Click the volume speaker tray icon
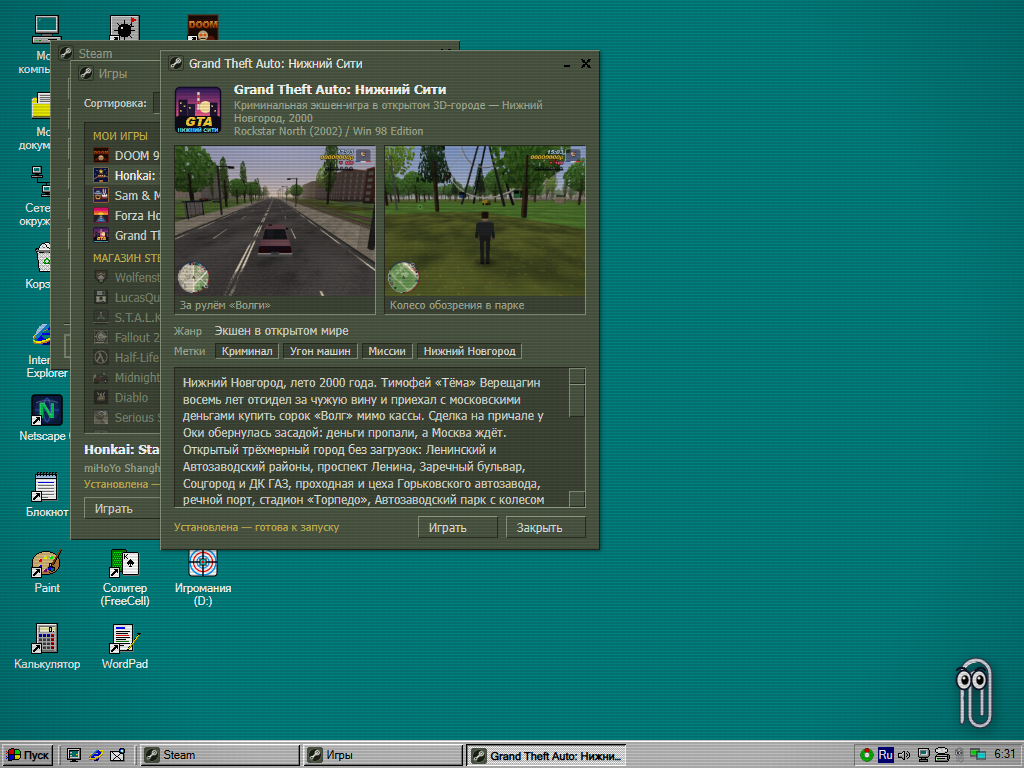This screenshot has height=768, width=1024. [904, 755]
